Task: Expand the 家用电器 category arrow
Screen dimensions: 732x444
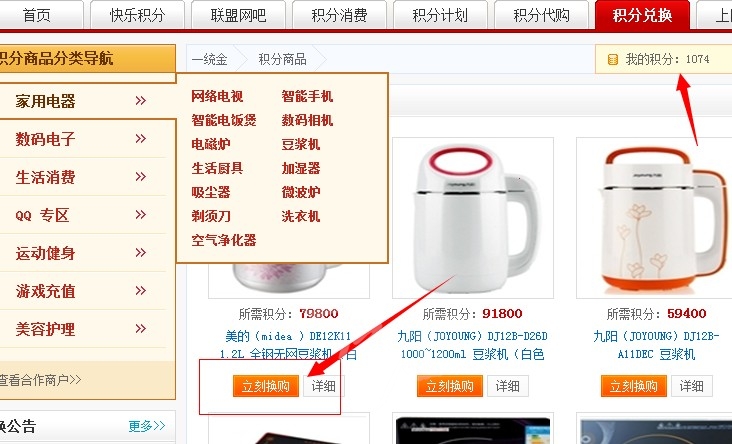Action: pyautogui.click(x=141, y=100)
